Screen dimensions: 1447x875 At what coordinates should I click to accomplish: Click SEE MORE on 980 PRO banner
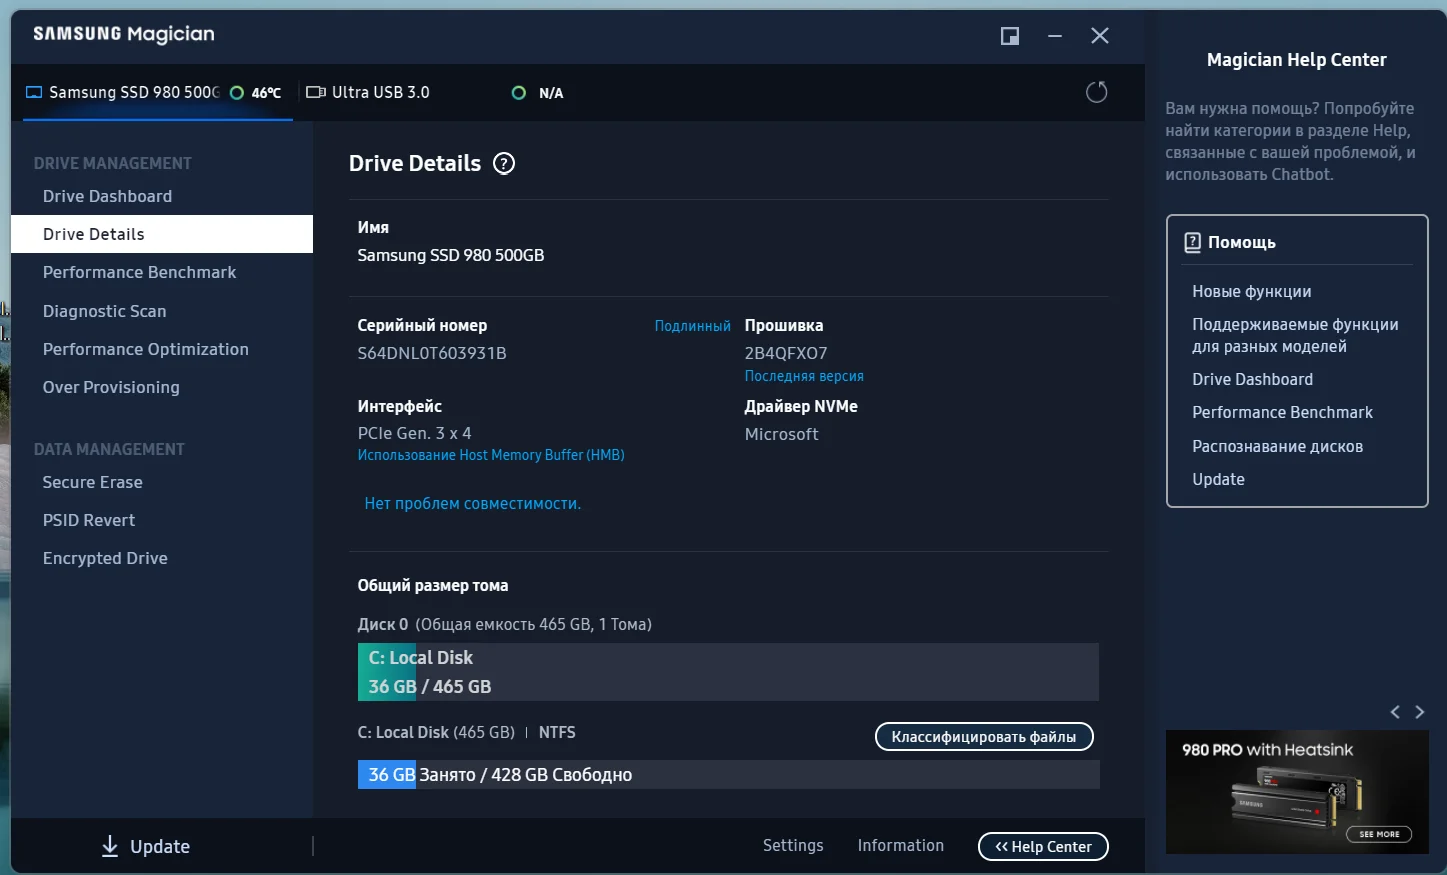[1379, 834]
